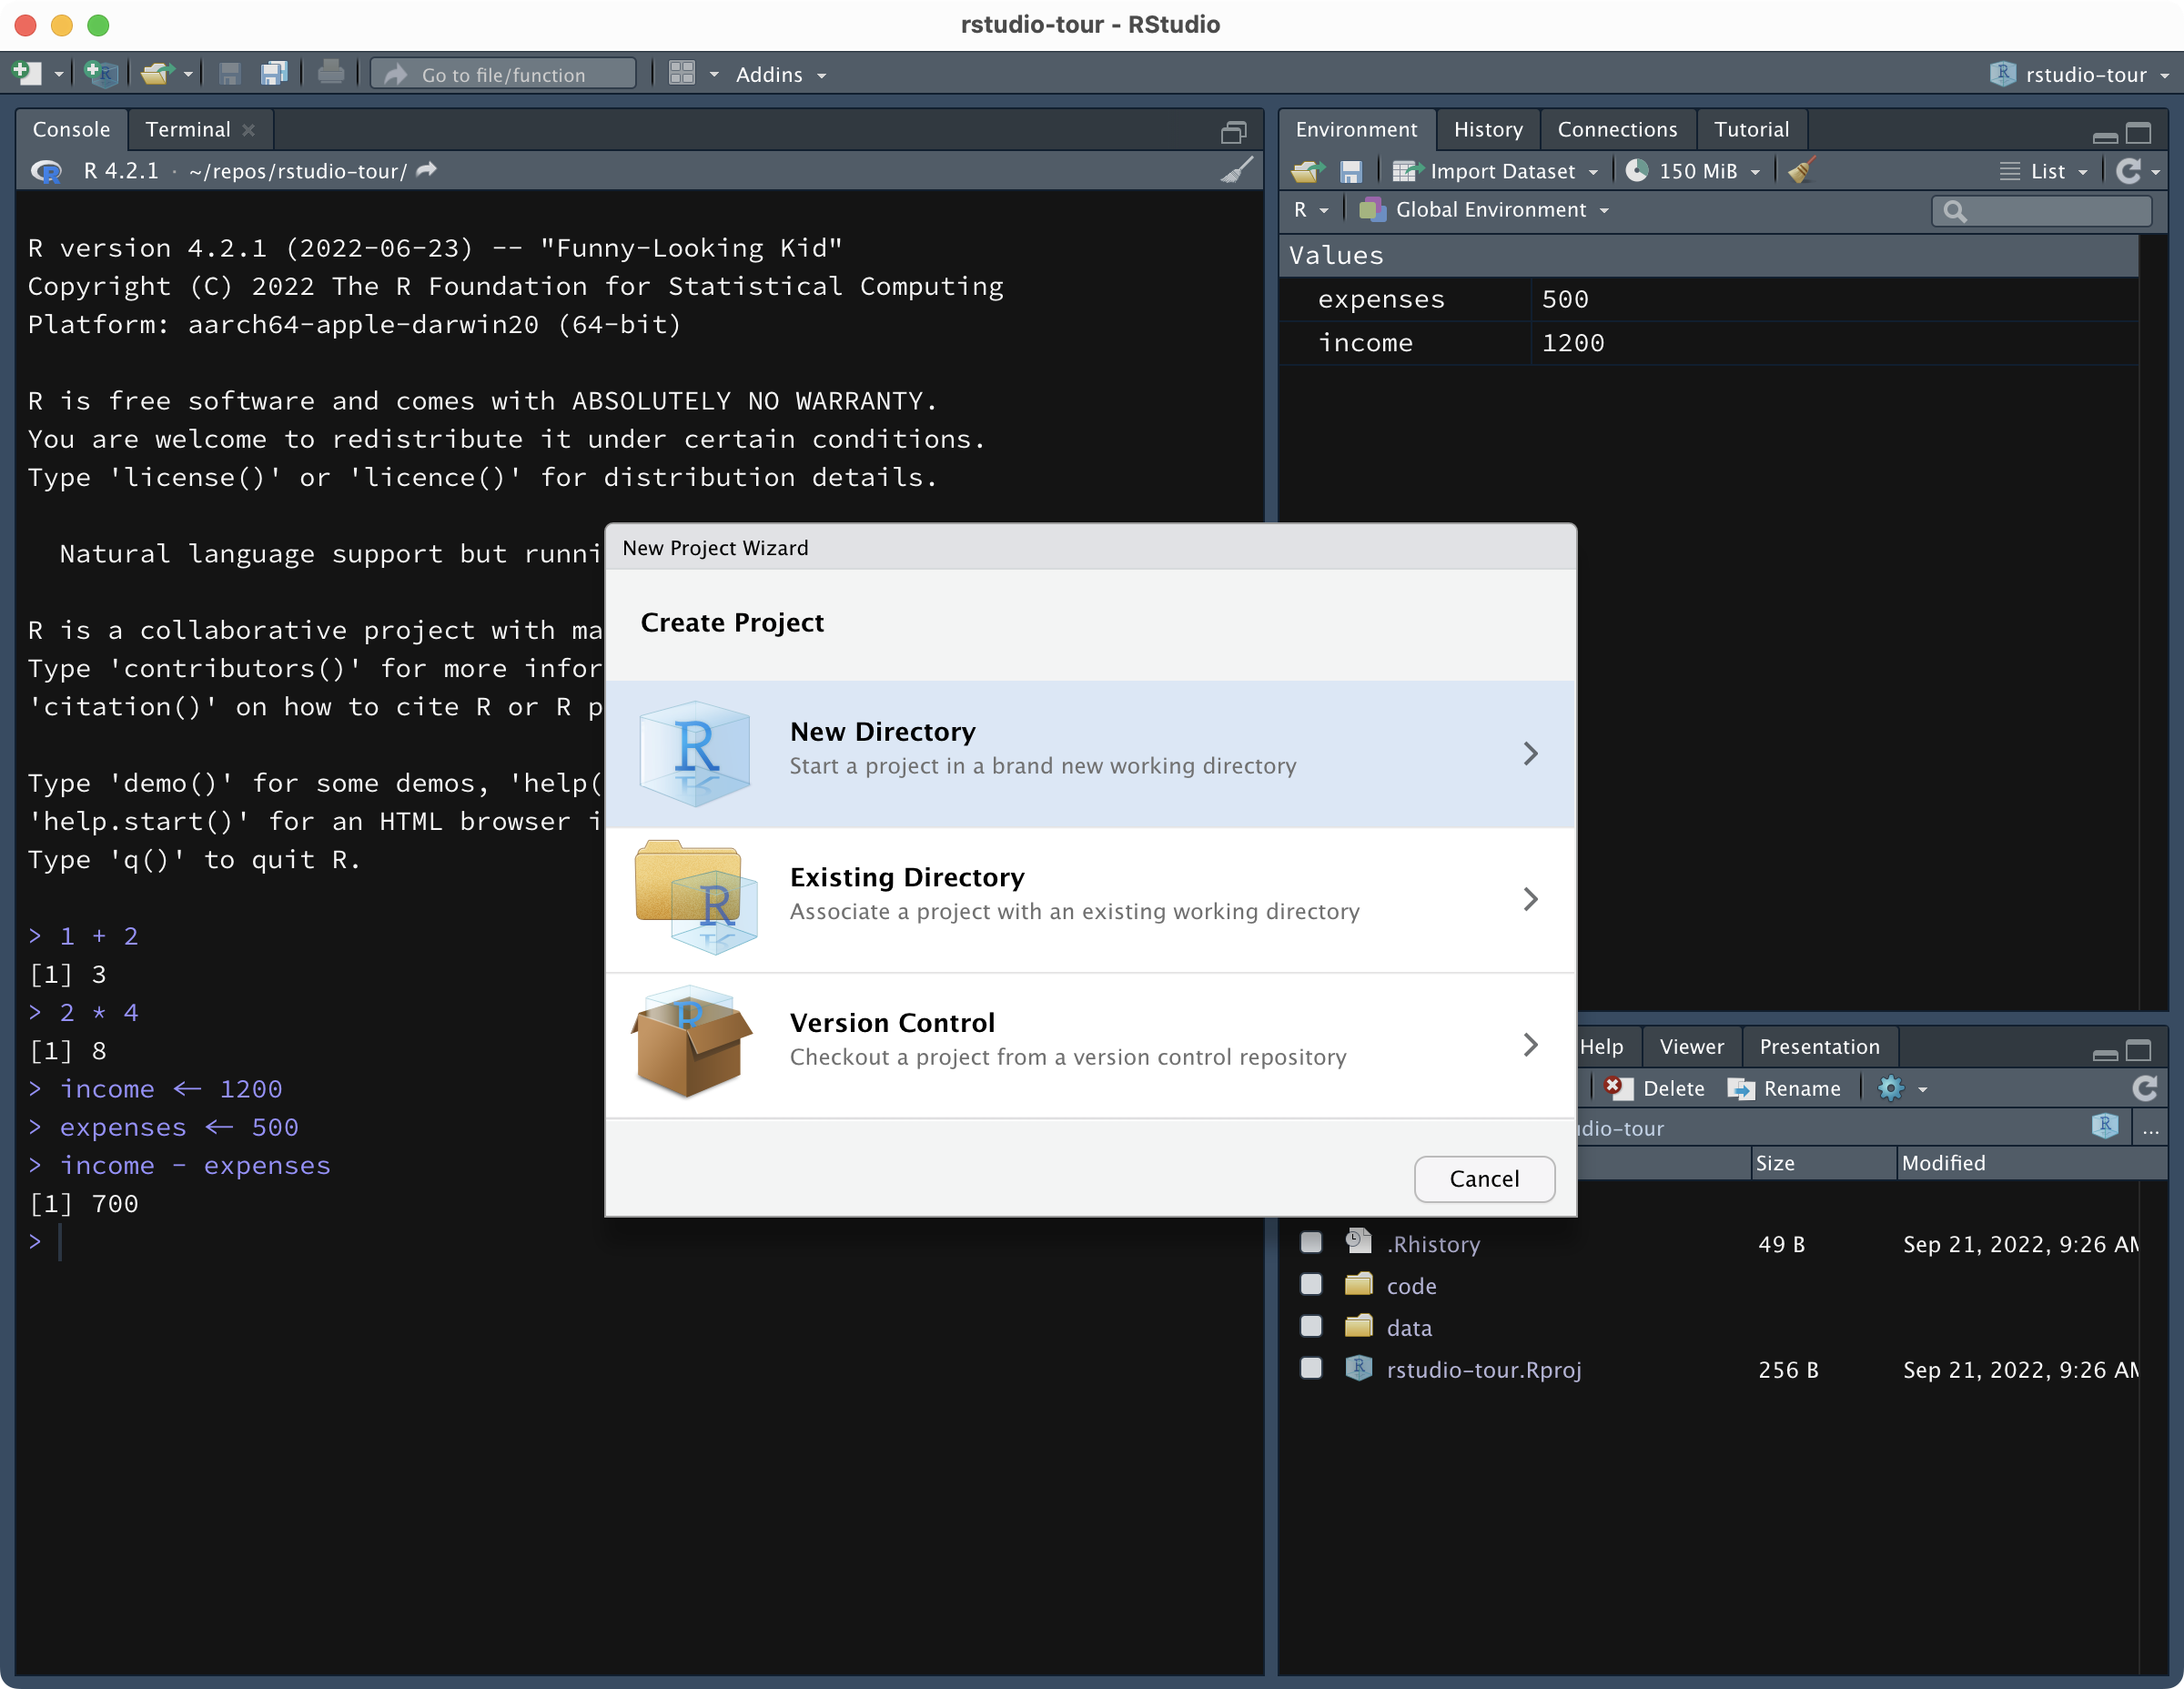
Task: Click the Create a Project toolbar icon
Action: pyautogui.click(x=101, y=74)
